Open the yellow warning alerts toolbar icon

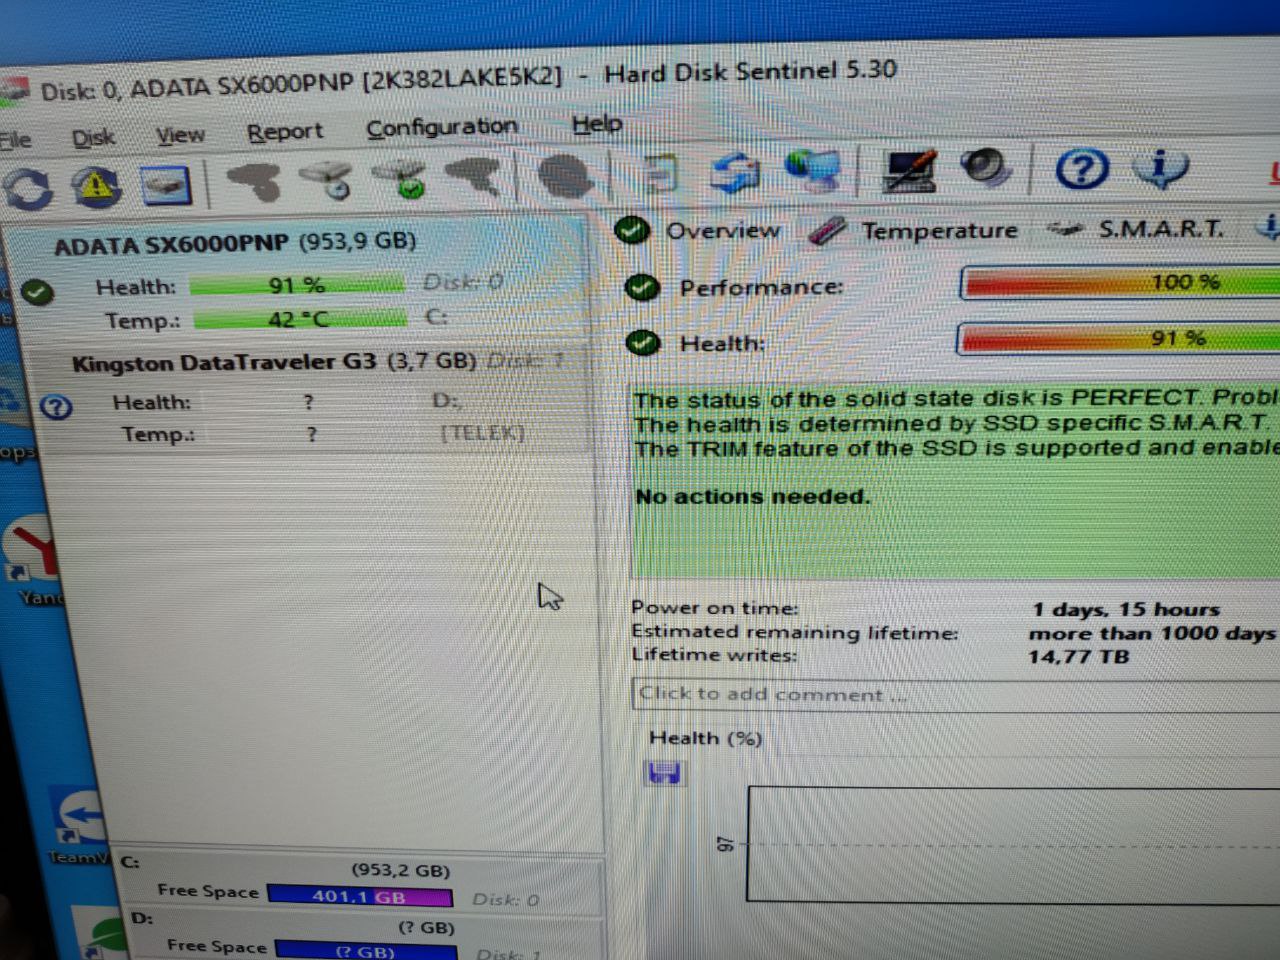[96, 187]
